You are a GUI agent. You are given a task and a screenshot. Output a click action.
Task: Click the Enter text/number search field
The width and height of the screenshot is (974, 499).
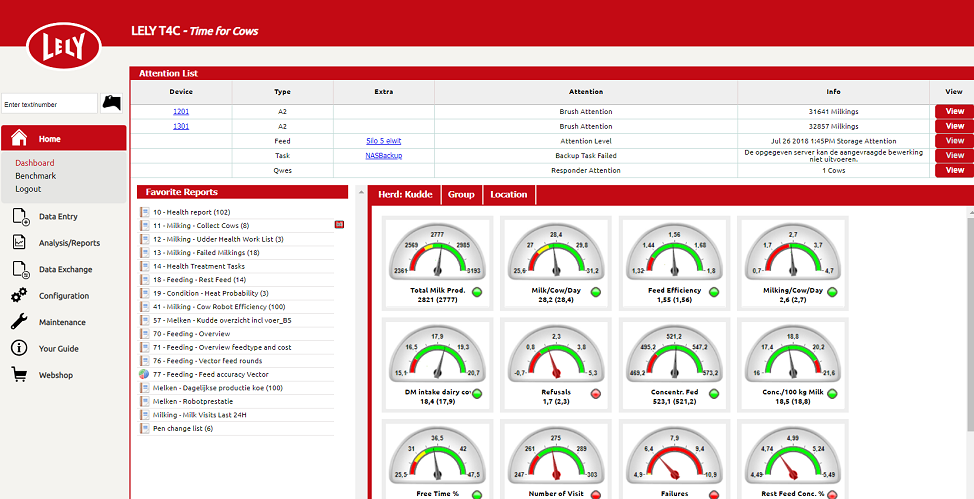pos(50,104)
